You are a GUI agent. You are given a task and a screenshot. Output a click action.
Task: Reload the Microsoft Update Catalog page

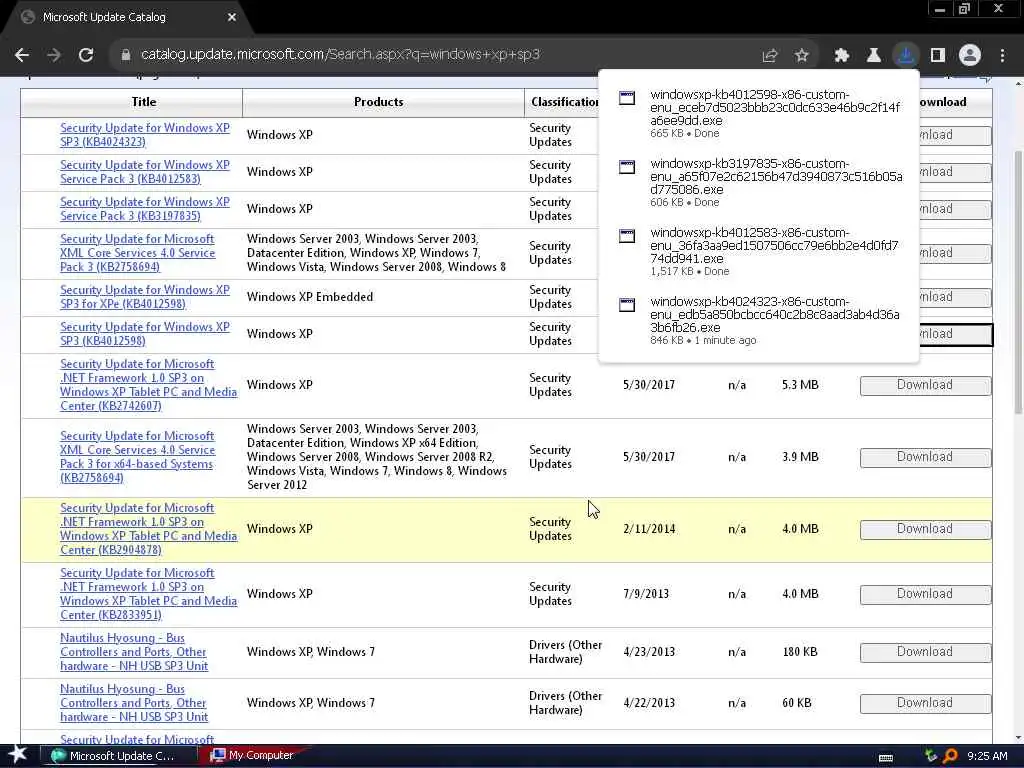86,55
